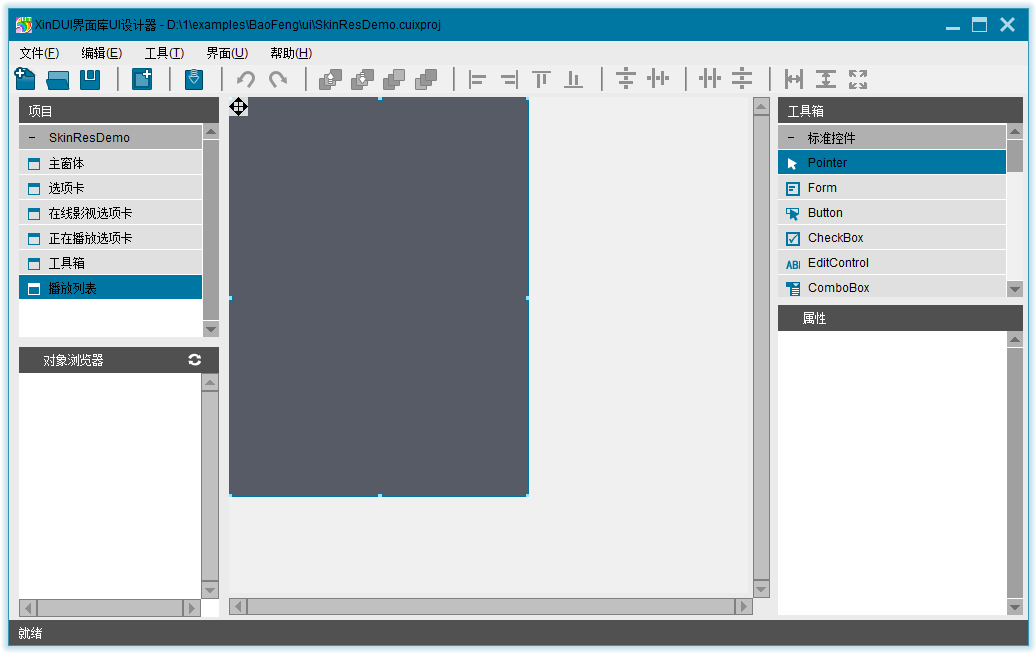Click the Form control icon in toolbox
1036x653 pixels.
pyautogui.click(x=793, y=188)
